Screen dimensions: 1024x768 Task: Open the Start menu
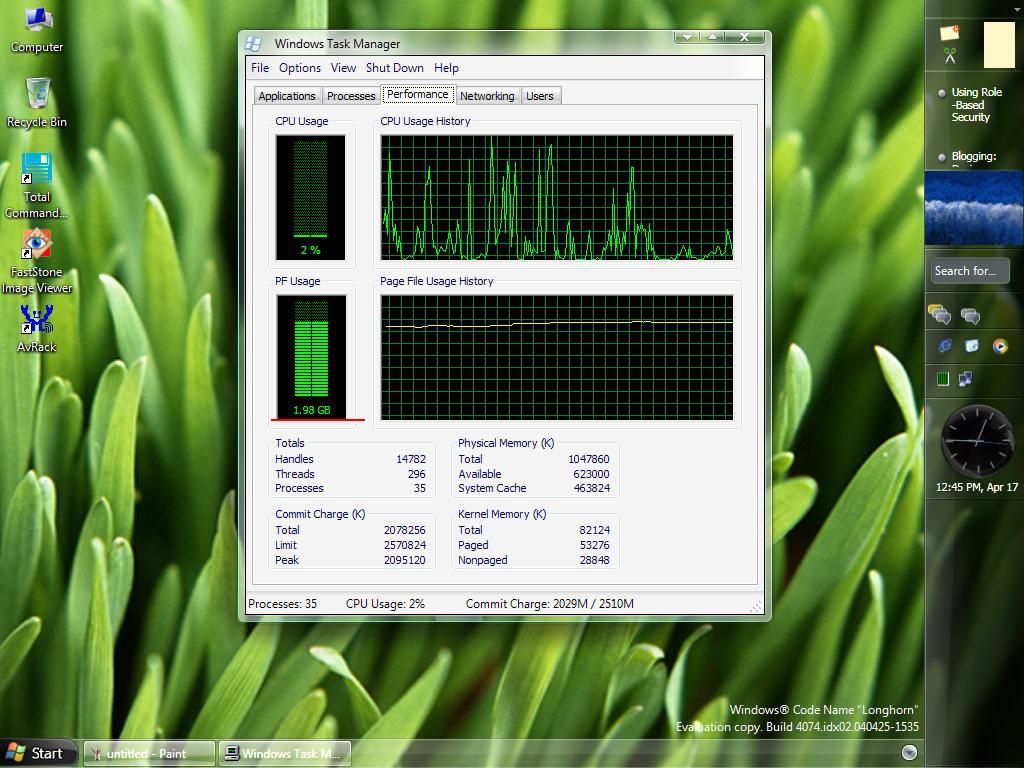click(x=39, y=754)
